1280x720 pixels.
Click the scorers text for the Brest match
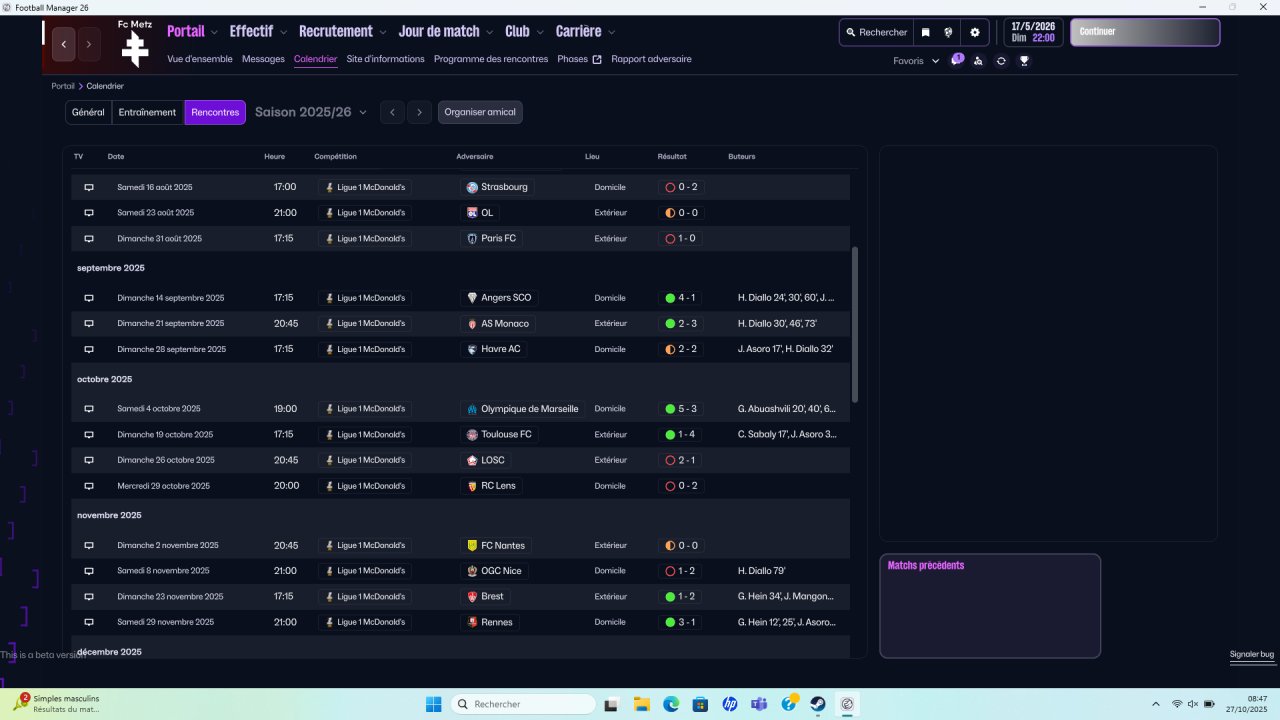point(785,597)
